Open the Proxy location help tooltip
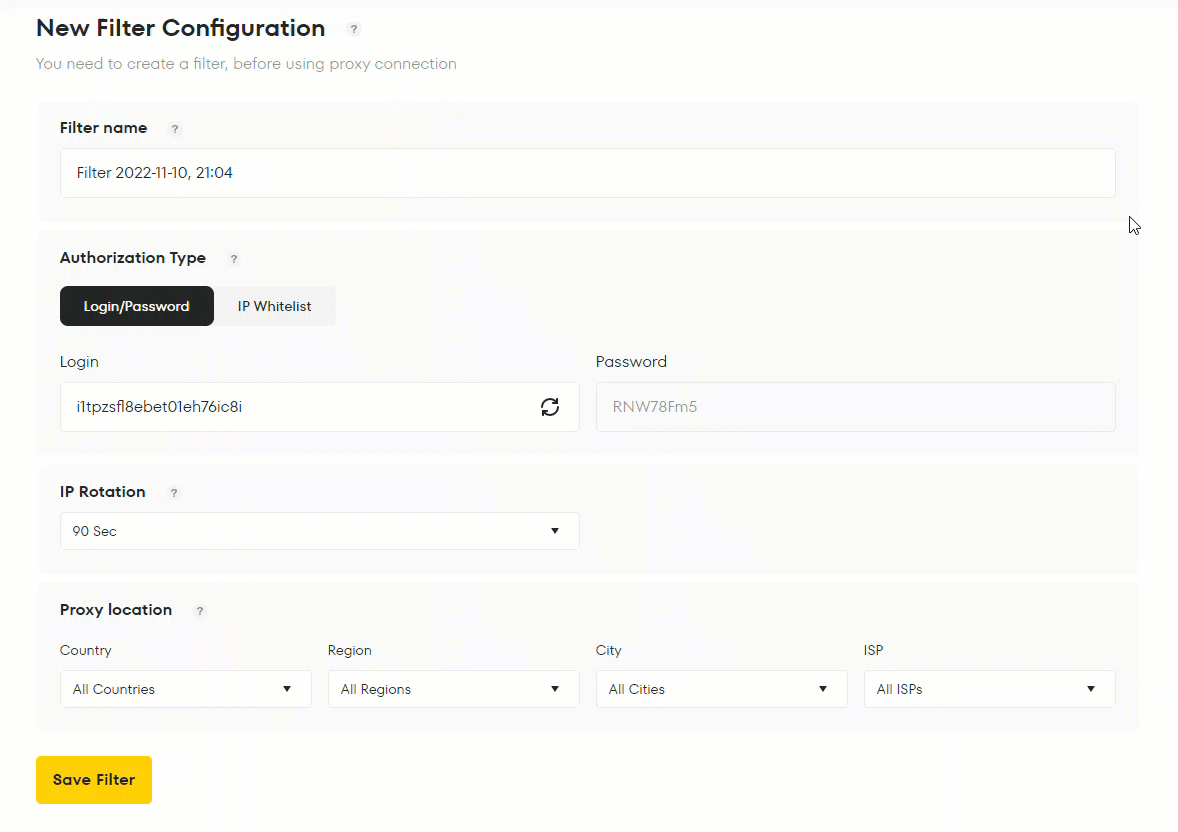This screenshot has height=832, width=1178. tap(199, 611)
